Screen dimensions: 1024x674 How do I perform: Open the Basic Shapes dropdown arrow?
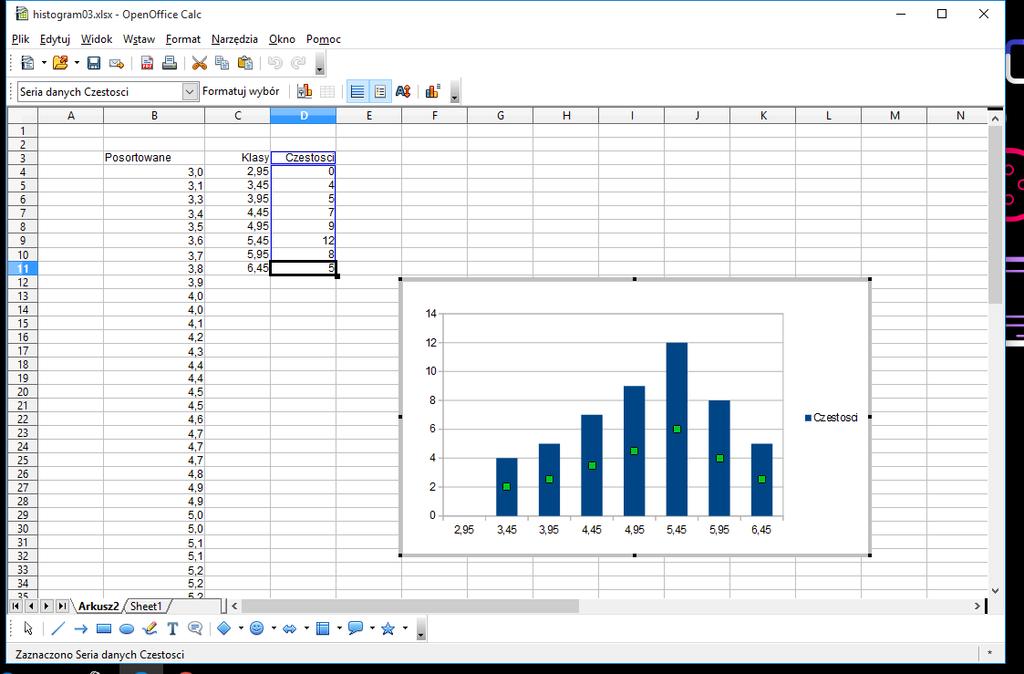241,628
